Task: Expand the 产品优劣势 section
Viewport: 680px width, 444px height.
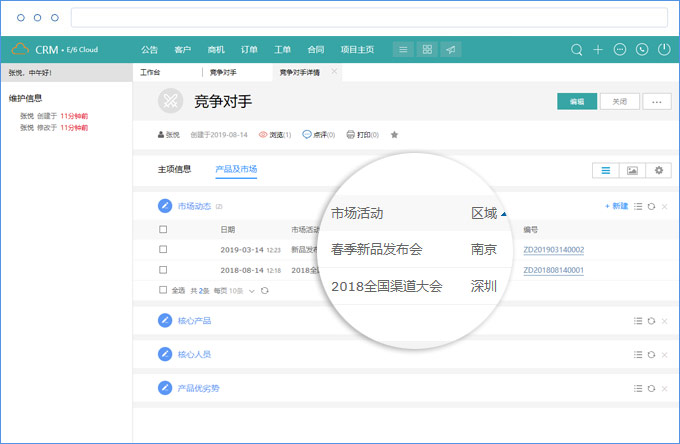Action: [197, 387]
